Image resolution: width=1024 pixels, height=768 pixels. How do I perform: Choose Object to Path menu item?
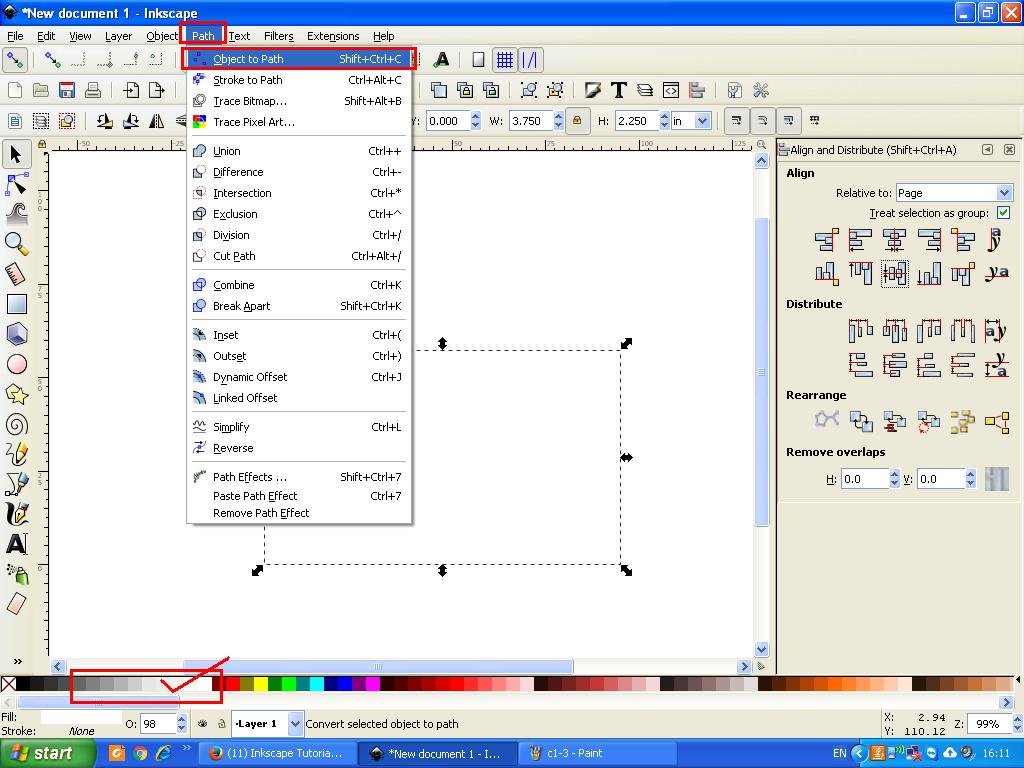click(298, 59)
